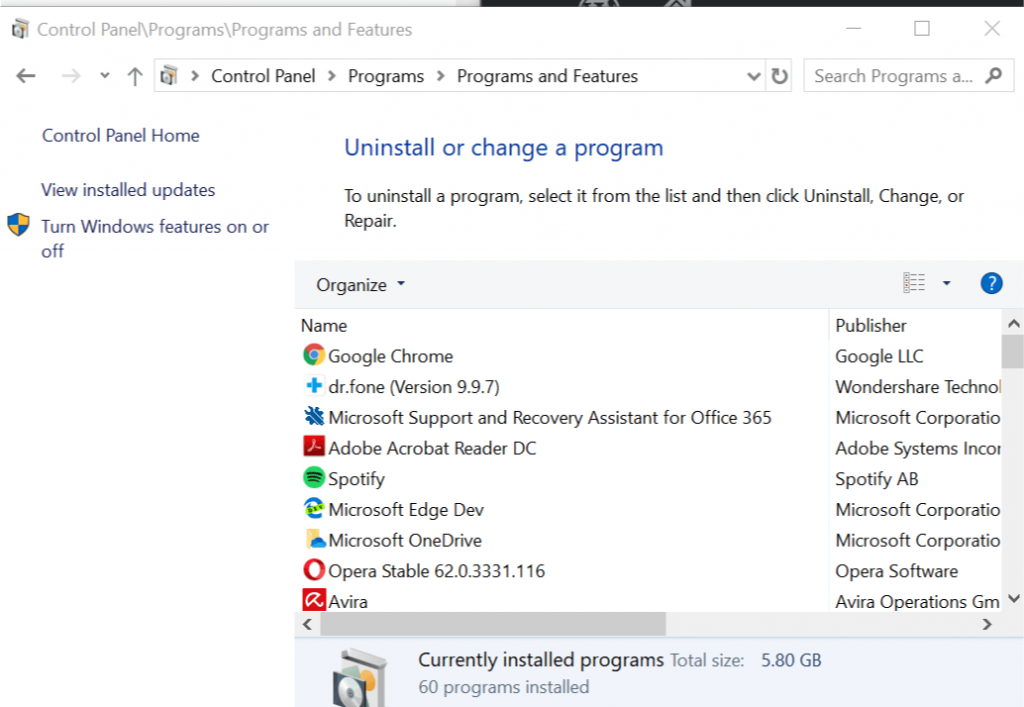Screen dimensions: 1024x707
Task: Click the vertical scrollbar down arrow
Action: [x=1013, y=598]
